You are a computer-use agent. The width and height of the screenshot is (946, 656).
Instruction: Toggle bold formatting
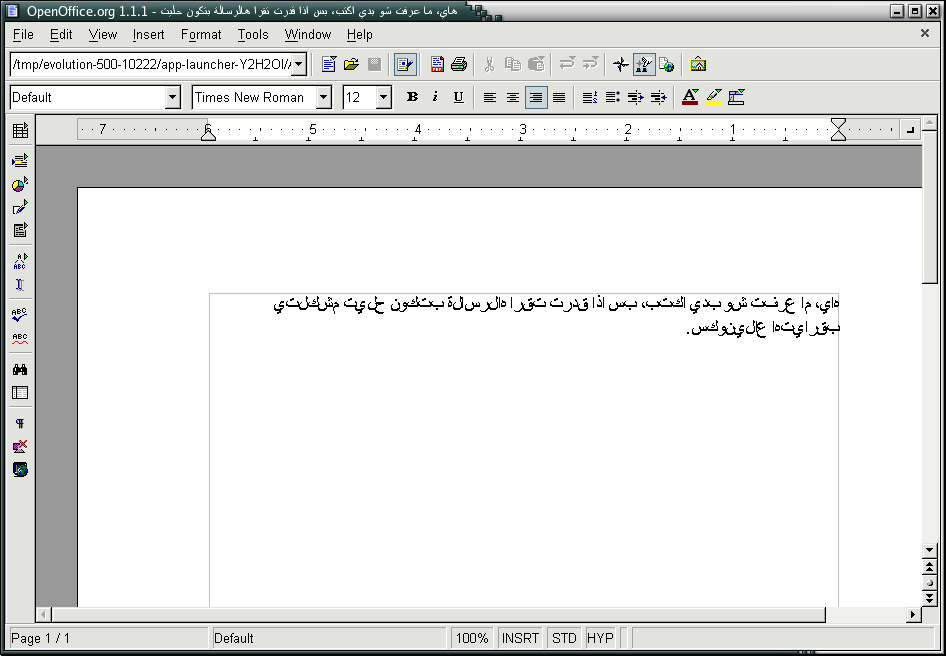(x=412, y=97)
